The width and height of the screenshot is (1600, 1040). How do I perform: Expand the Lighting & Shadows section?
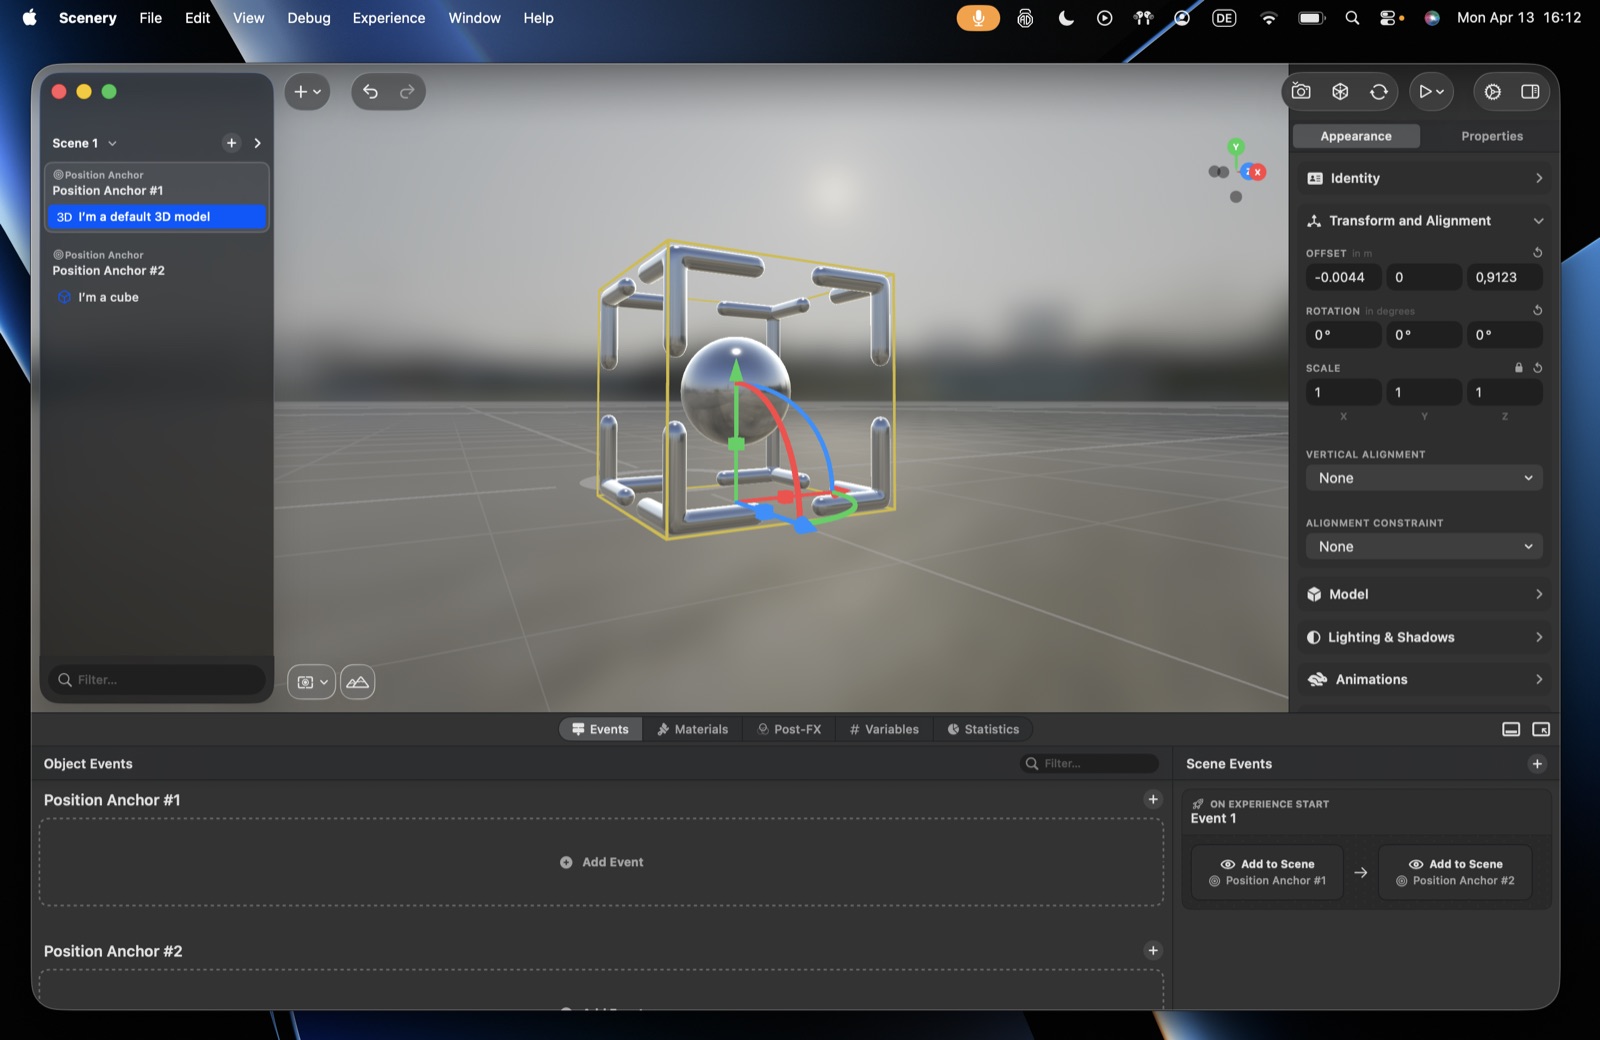[x=1424, y=637]
